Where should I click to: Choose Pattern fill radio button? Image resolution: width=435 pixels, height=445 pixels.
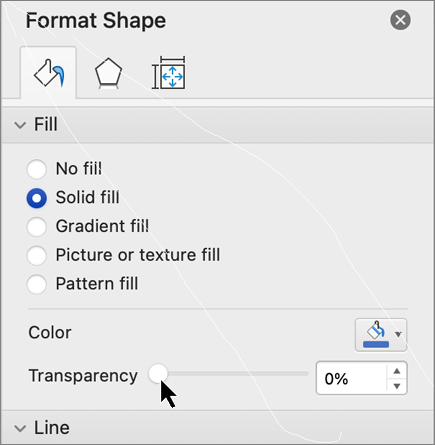click(37, 284)
